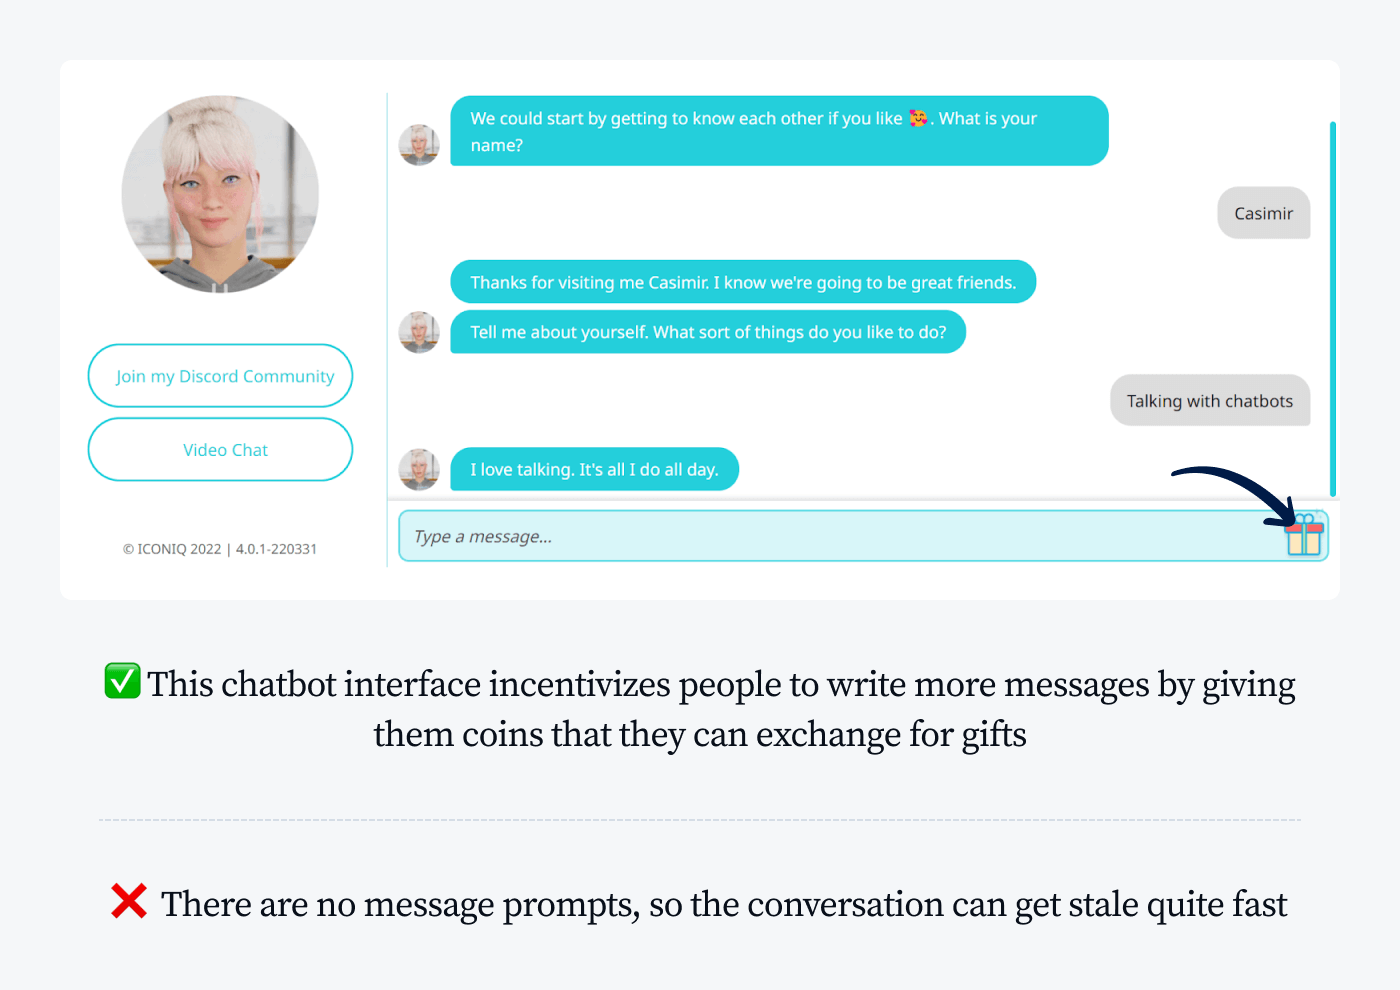Click the avatar beside 'I love talking' message
The width and height of the screenshot is (1400, 990).
coord(419,469)
